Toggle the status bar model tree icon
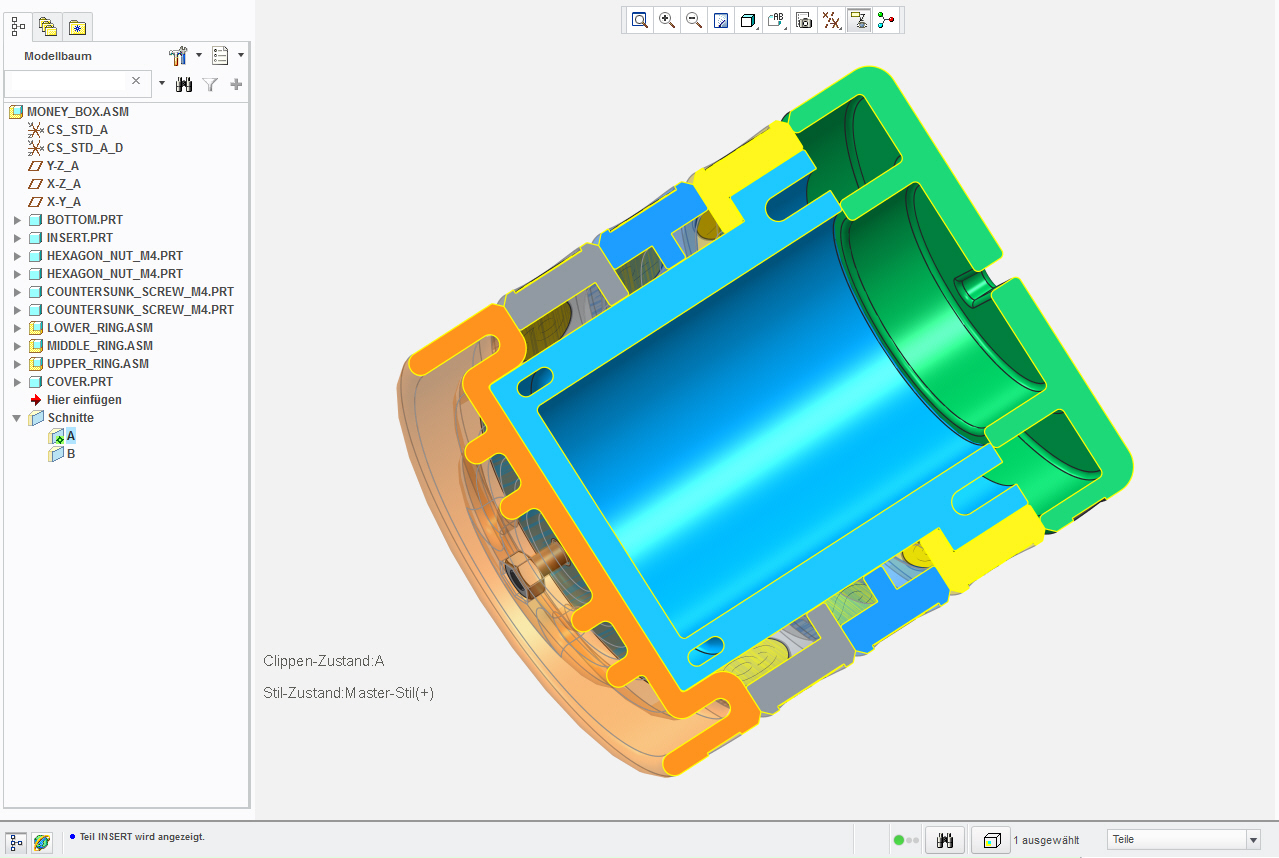Image resolution: width=1279 pixels, height=858 pixels. pyautogui.click(x=16, y=842)
